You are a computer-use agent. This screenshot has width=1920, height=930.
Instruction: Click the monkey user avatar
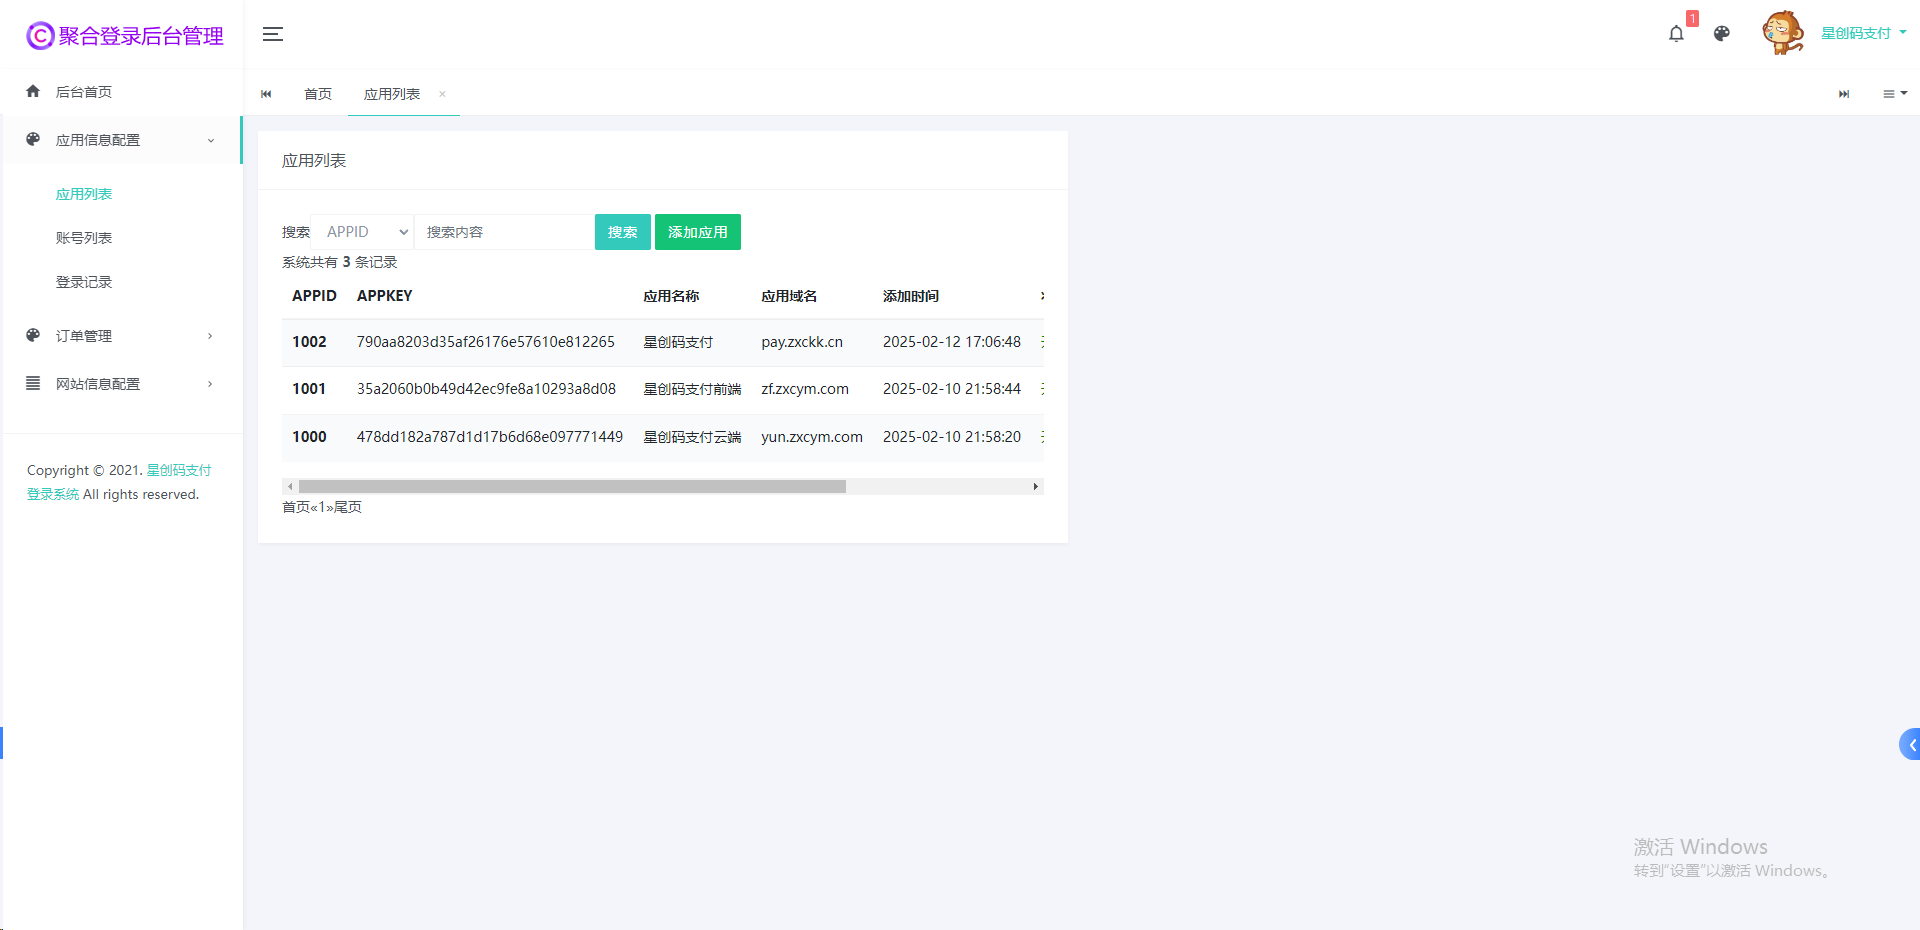[x=1782, y=33]
